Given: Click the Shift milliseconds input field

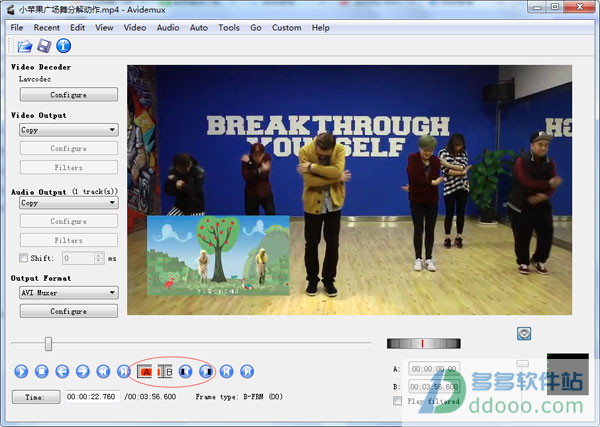Looking at the screenshot, I should [78, 258].
